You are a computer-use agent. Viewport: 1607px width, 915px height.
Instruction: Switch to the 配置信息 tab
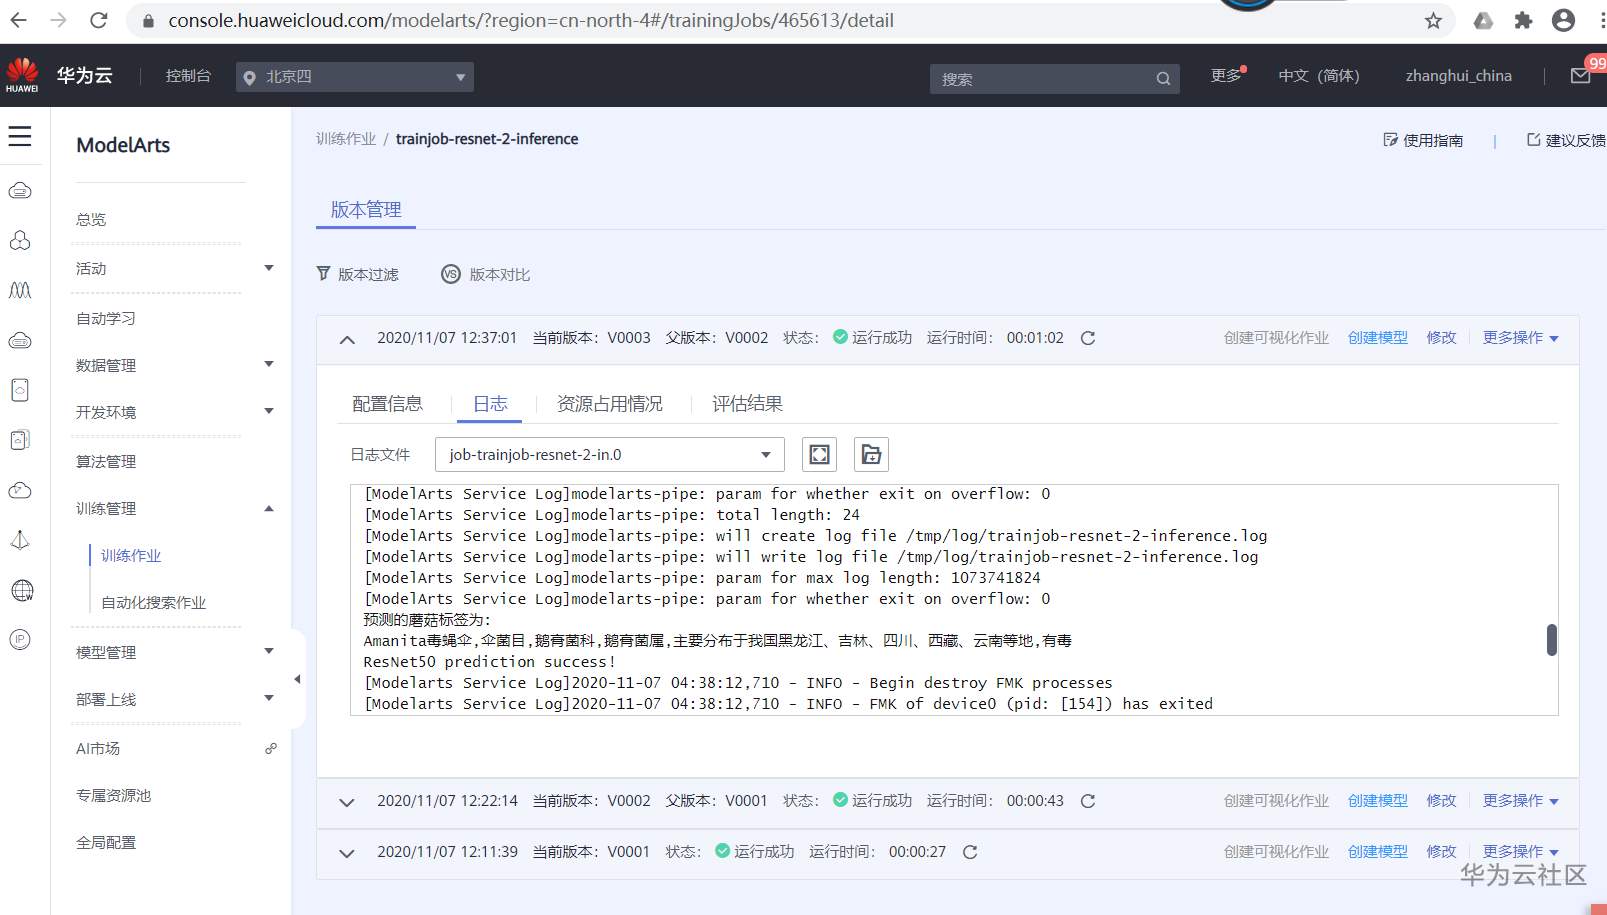pos(388,404)
